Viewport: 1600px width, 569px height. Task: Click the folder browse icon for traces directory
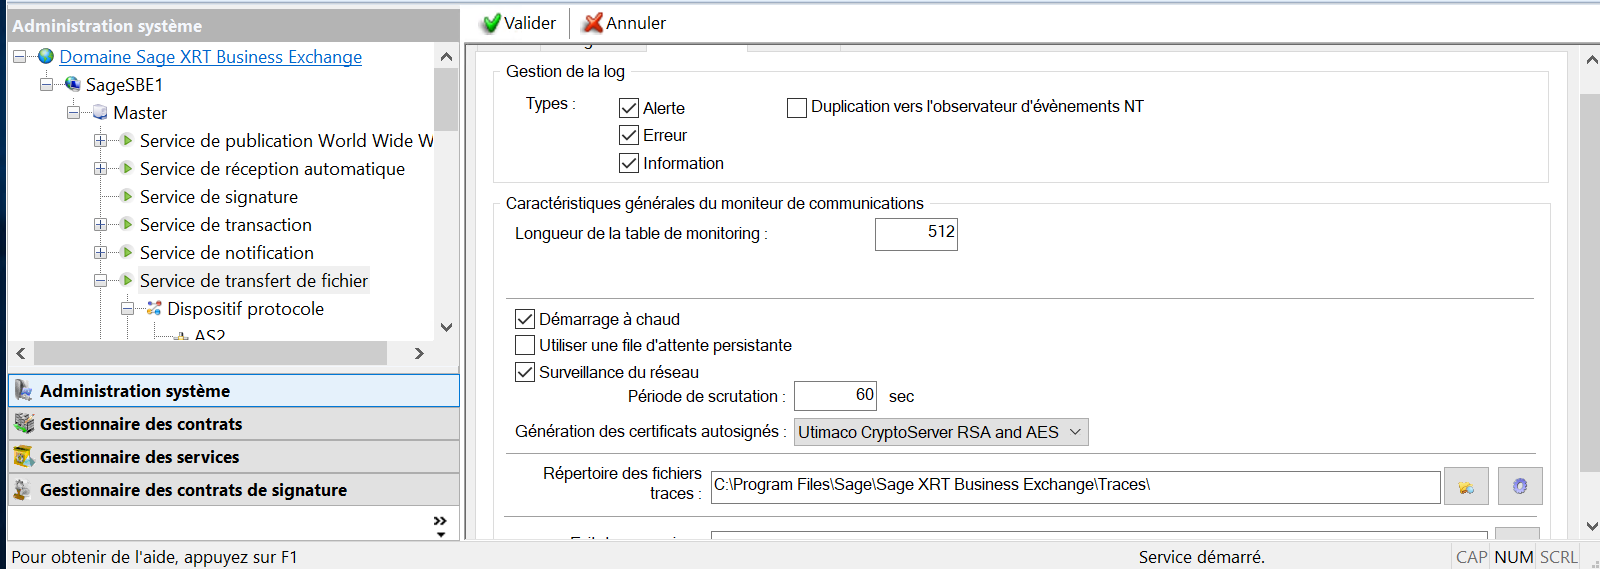[x=1466, y=487]
